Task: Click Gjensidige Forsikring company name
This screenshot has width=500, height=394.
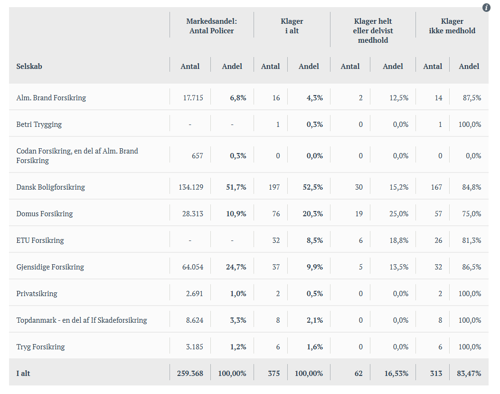Action: 50,267
